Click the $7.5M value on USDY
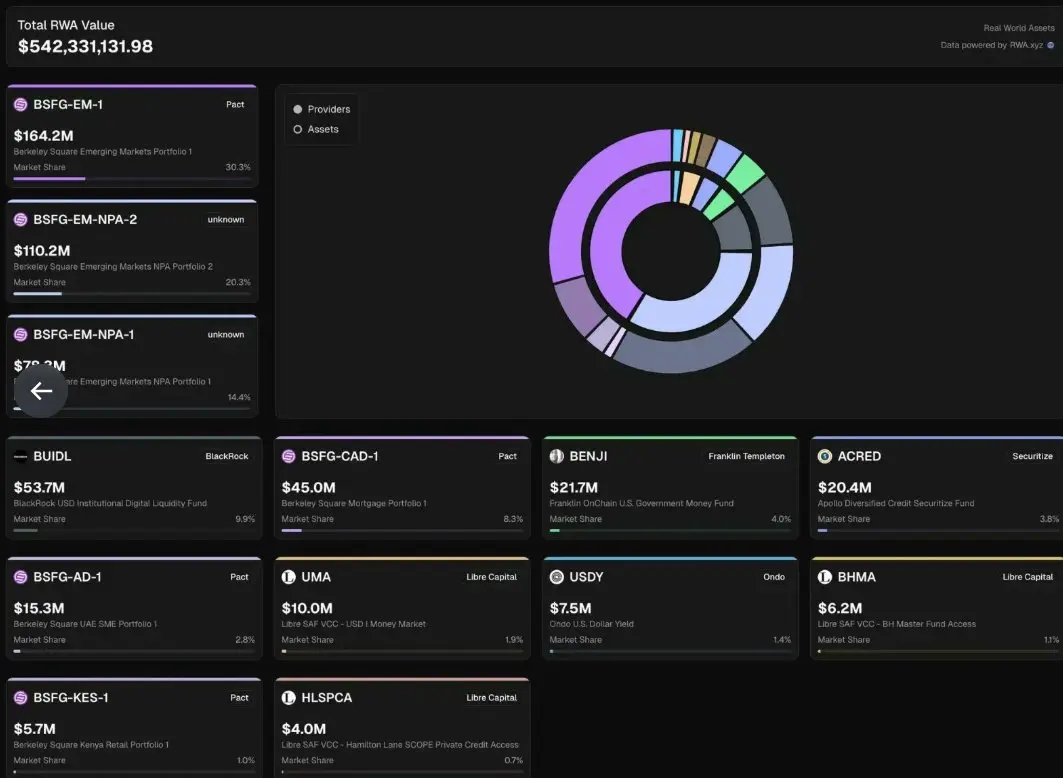Screen dimensions: 1063x778 click(x=570, y=608)
